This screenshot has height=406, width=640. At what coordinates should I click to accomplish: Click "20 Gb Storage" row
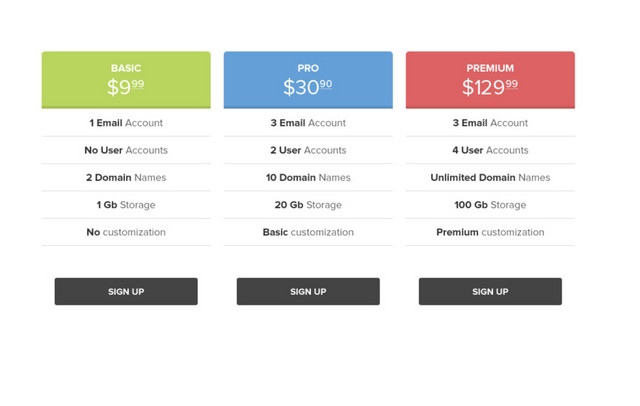click(x=308, y=205)
